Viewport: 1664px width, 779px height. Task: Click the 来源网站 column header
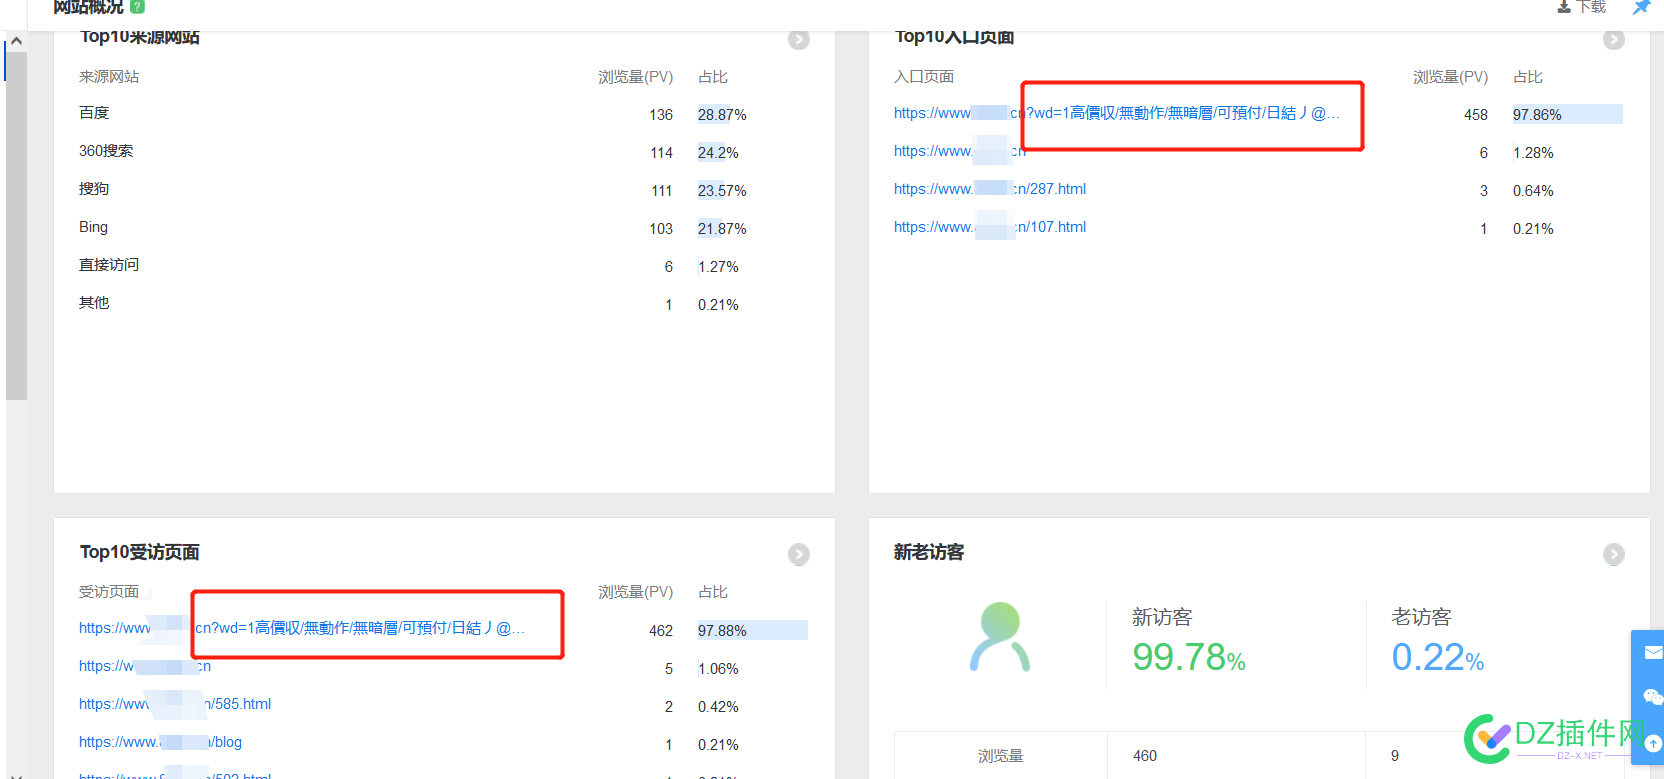[109, 77]
